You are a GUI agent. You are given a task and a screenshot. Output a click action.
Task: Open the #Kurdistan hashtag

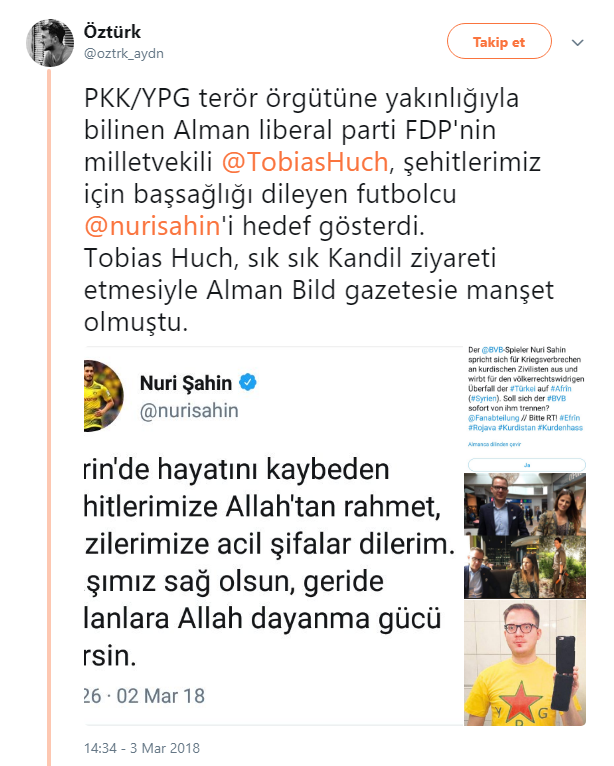click(x=517, y=428)
